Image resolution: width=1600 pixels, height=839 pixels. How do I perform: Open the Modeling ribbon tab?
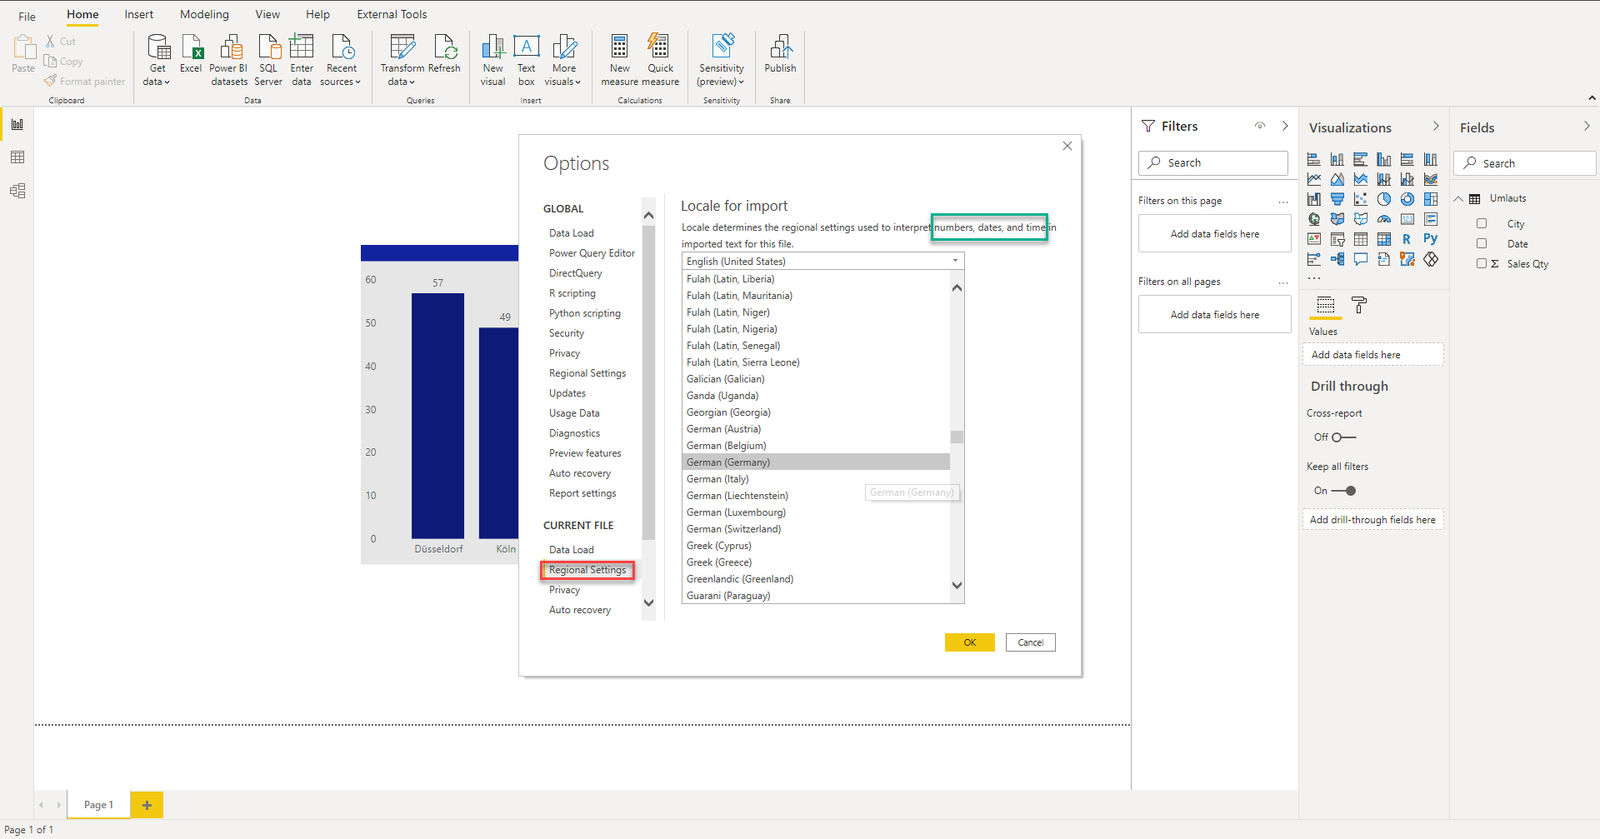(204, 14)
